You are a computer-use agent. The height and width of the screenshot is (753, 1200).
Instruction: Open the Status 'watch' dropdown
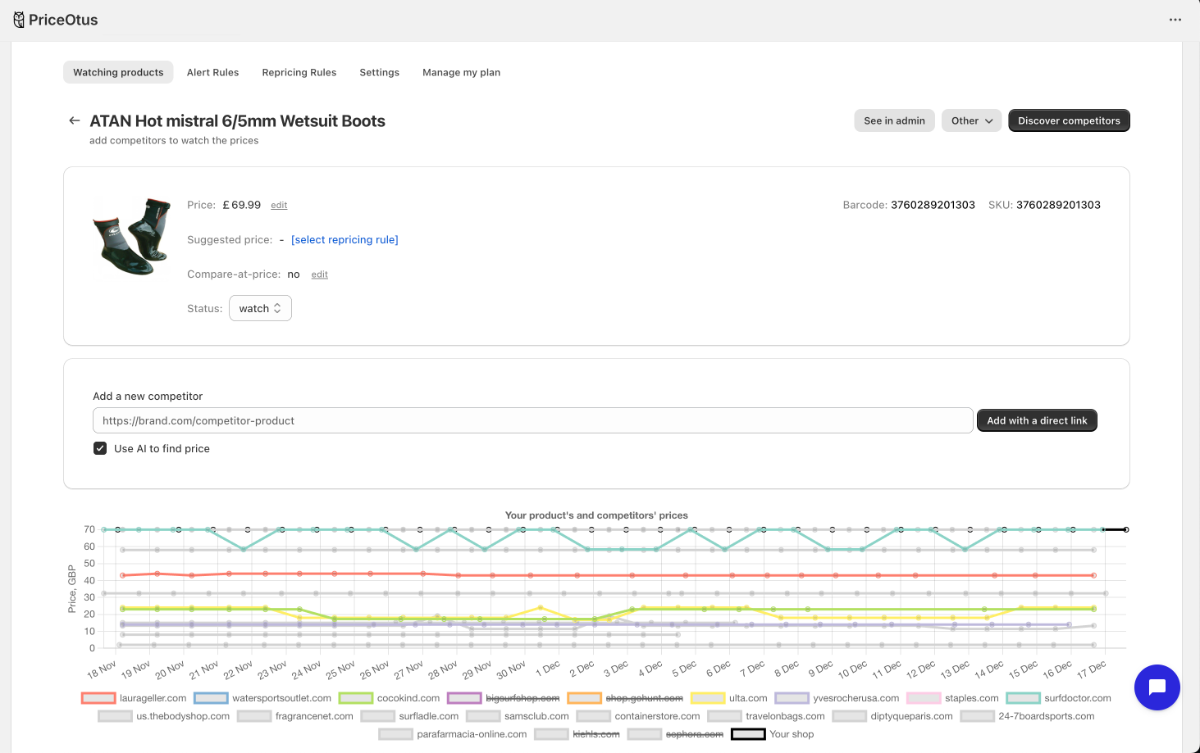point(260,308)
